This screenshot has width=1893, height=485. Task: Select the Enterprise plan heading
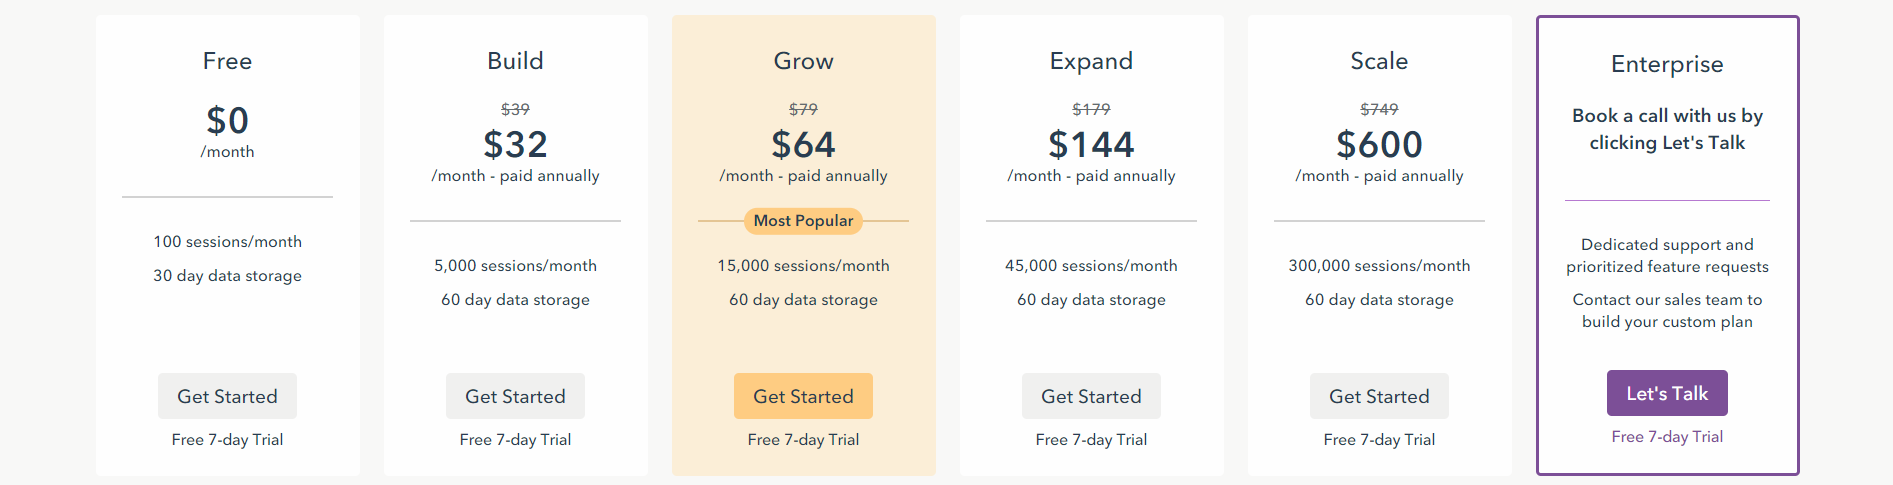point(1667,64)
